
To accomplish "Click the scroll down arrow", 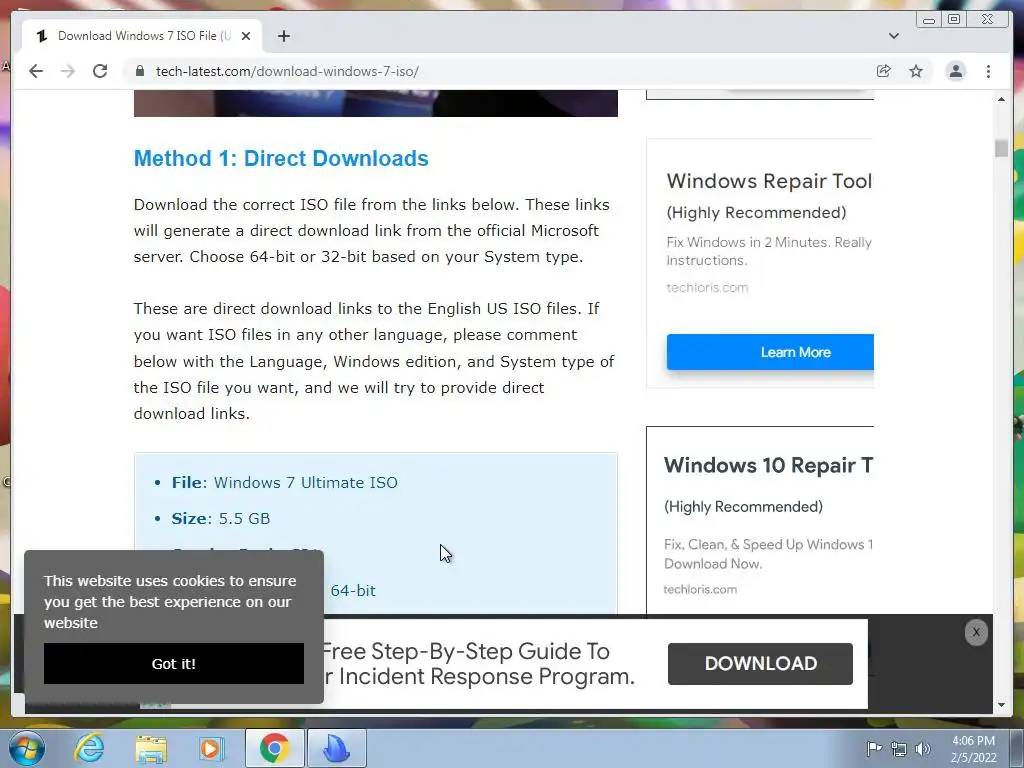I will coord(1001,705).
